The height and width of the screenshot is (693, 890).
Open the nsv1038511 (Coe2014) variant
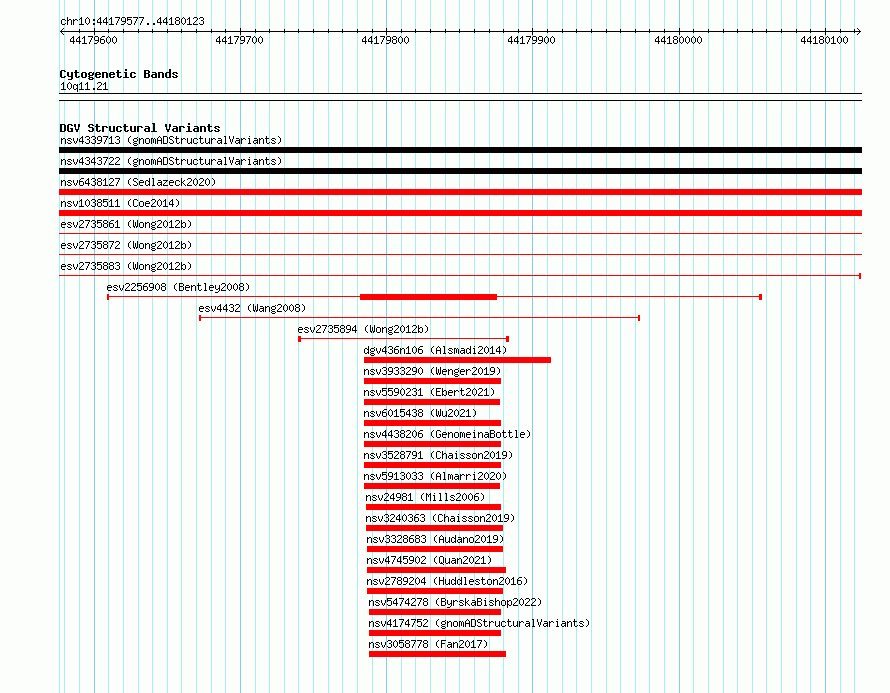[x=120, y=203]
